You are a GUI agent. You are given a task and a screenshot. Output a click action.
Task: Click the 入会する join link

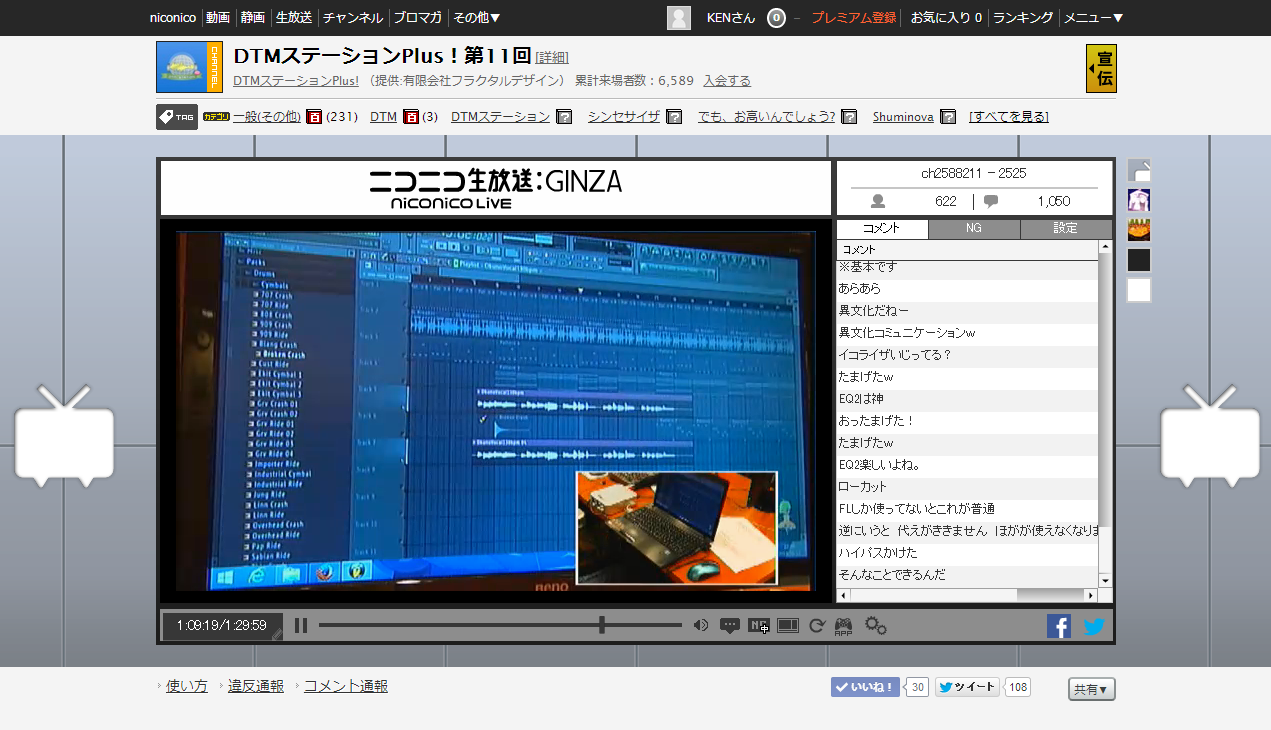click(x=727, y=81)
